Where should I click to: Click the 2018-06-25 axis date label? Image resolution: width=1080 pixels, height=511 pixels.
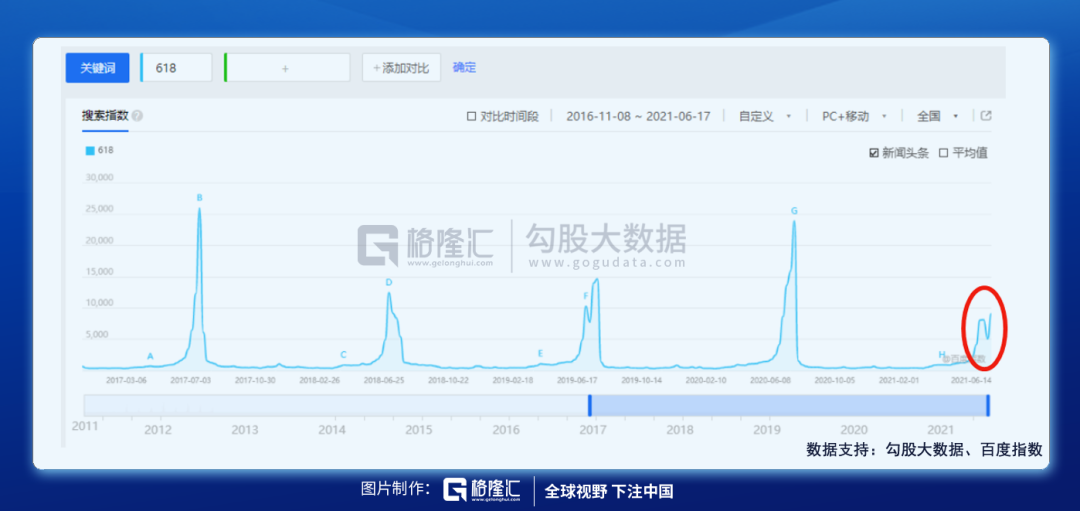(384, 380)
